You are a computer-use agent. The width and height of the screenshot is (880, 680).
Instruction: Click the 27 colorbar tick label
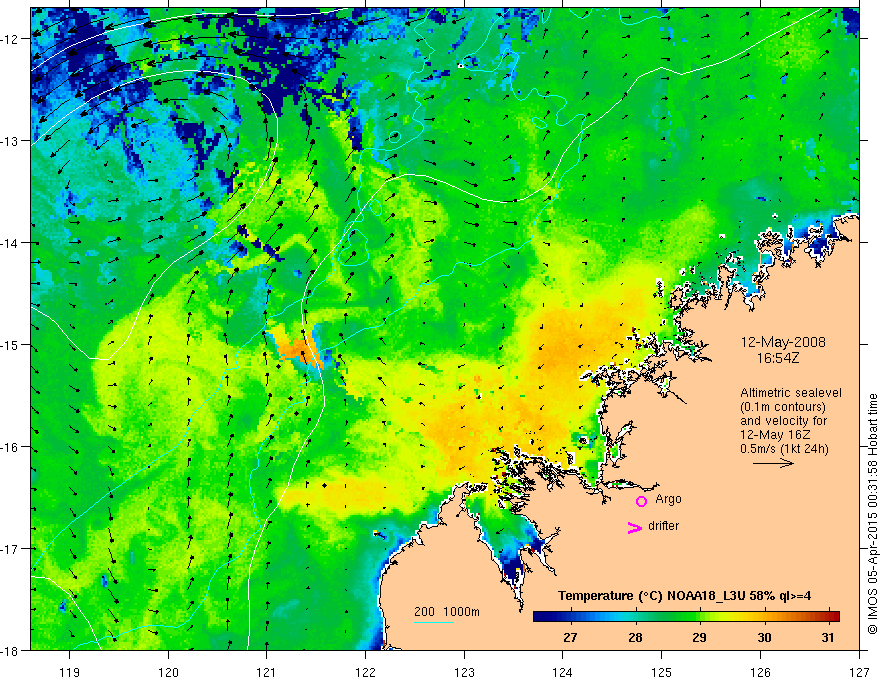pyautogui.click(x=570, y=637)
